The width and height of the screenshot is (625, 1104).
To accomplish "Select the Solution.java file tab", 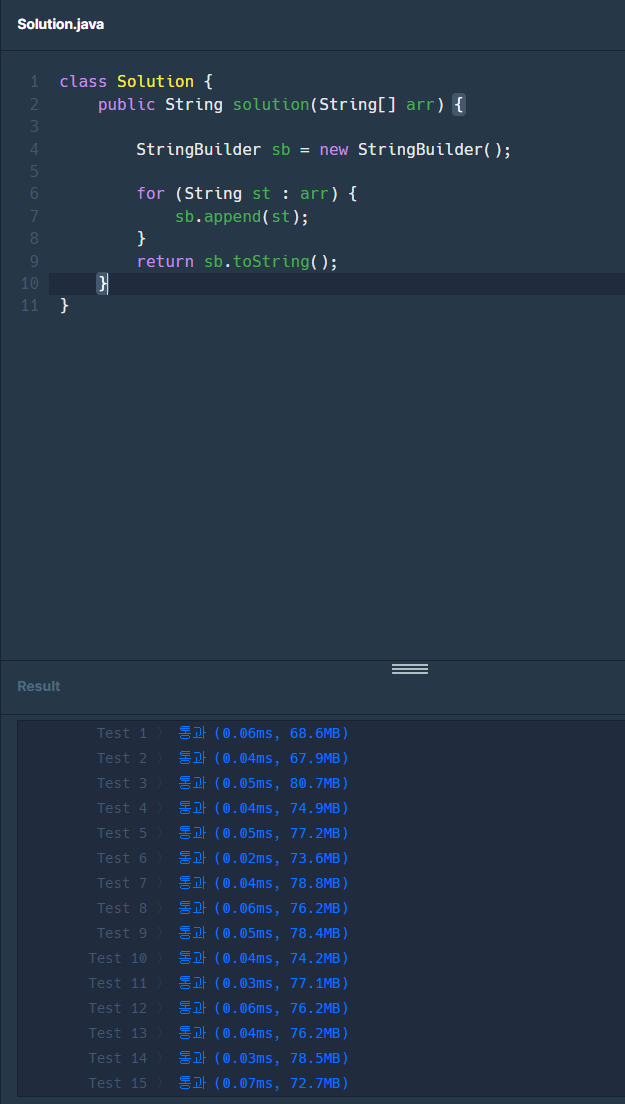I will point(61,24).
